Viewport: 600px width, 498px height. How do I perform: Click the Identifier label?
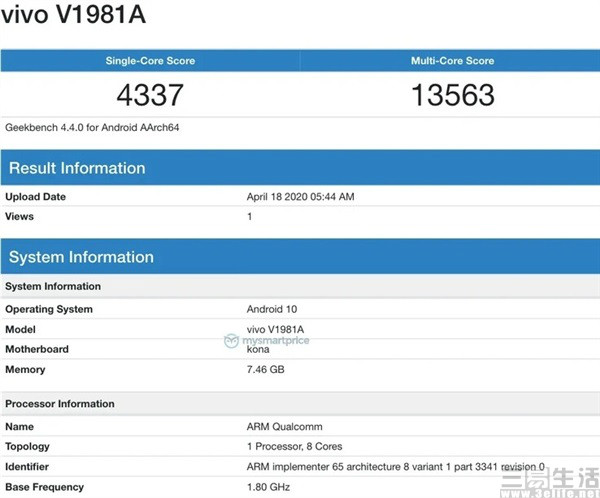click(27, 467)
